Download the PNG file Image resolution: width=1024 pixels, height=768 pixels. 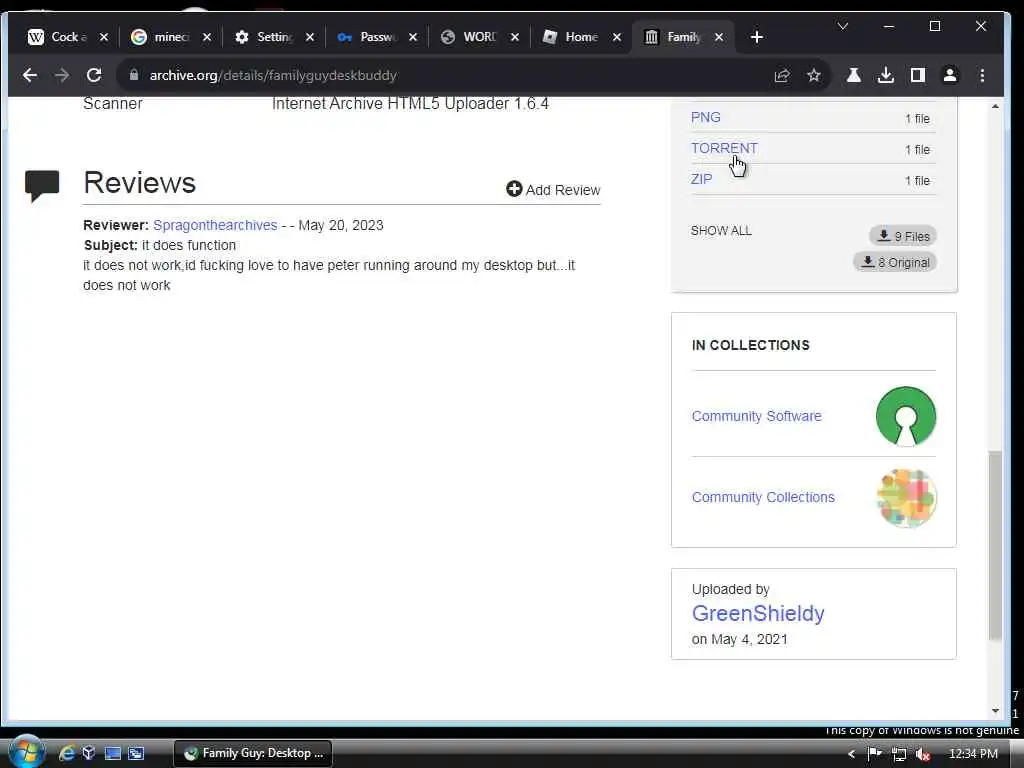[x=705, y=117]
